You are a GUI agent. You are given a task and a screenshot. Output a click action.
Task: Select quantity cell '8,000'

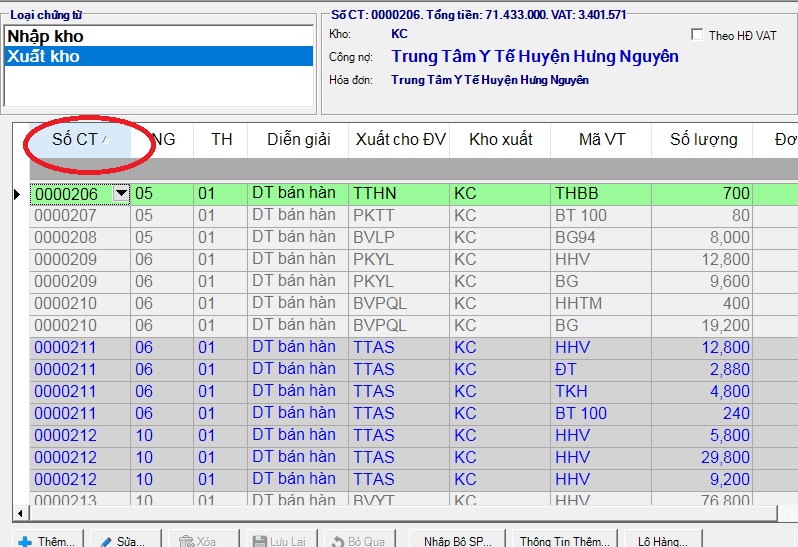pyautogui.click(x=702, y=238)
